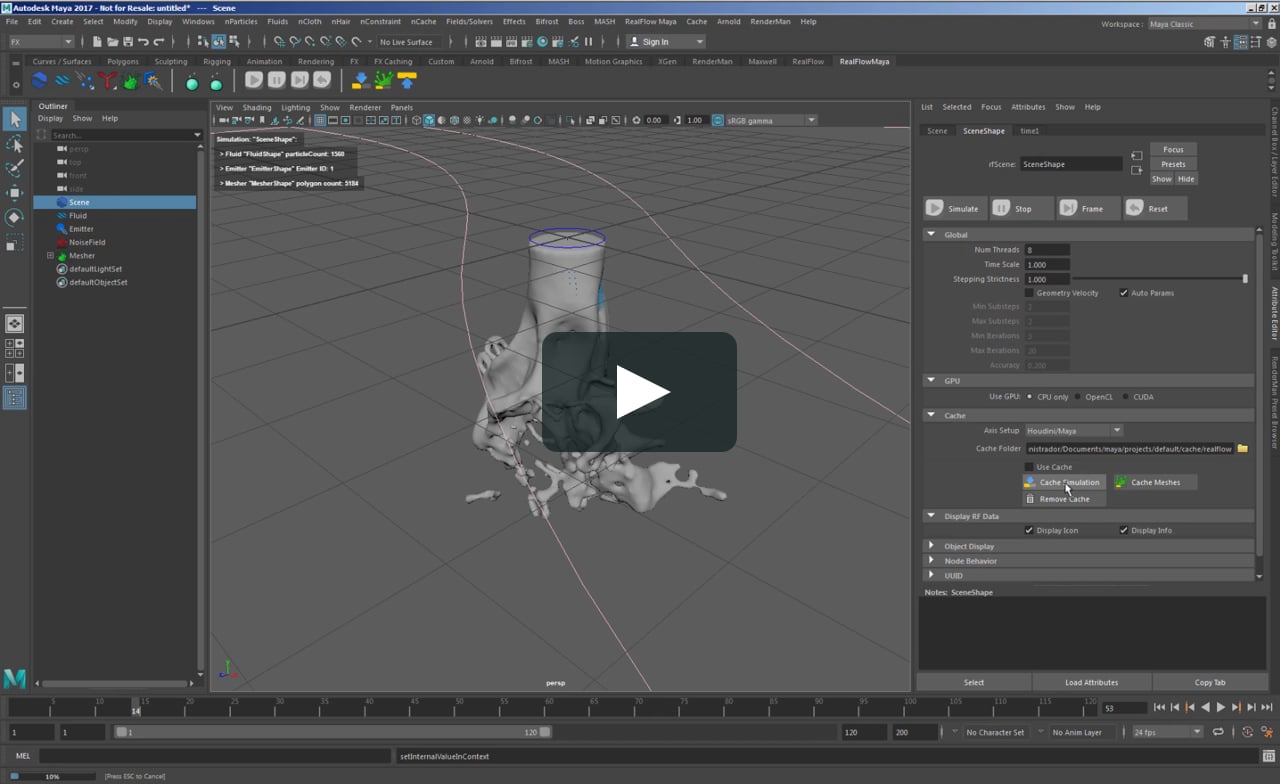Switch to the Polygons shelf tab

(123, 61)
